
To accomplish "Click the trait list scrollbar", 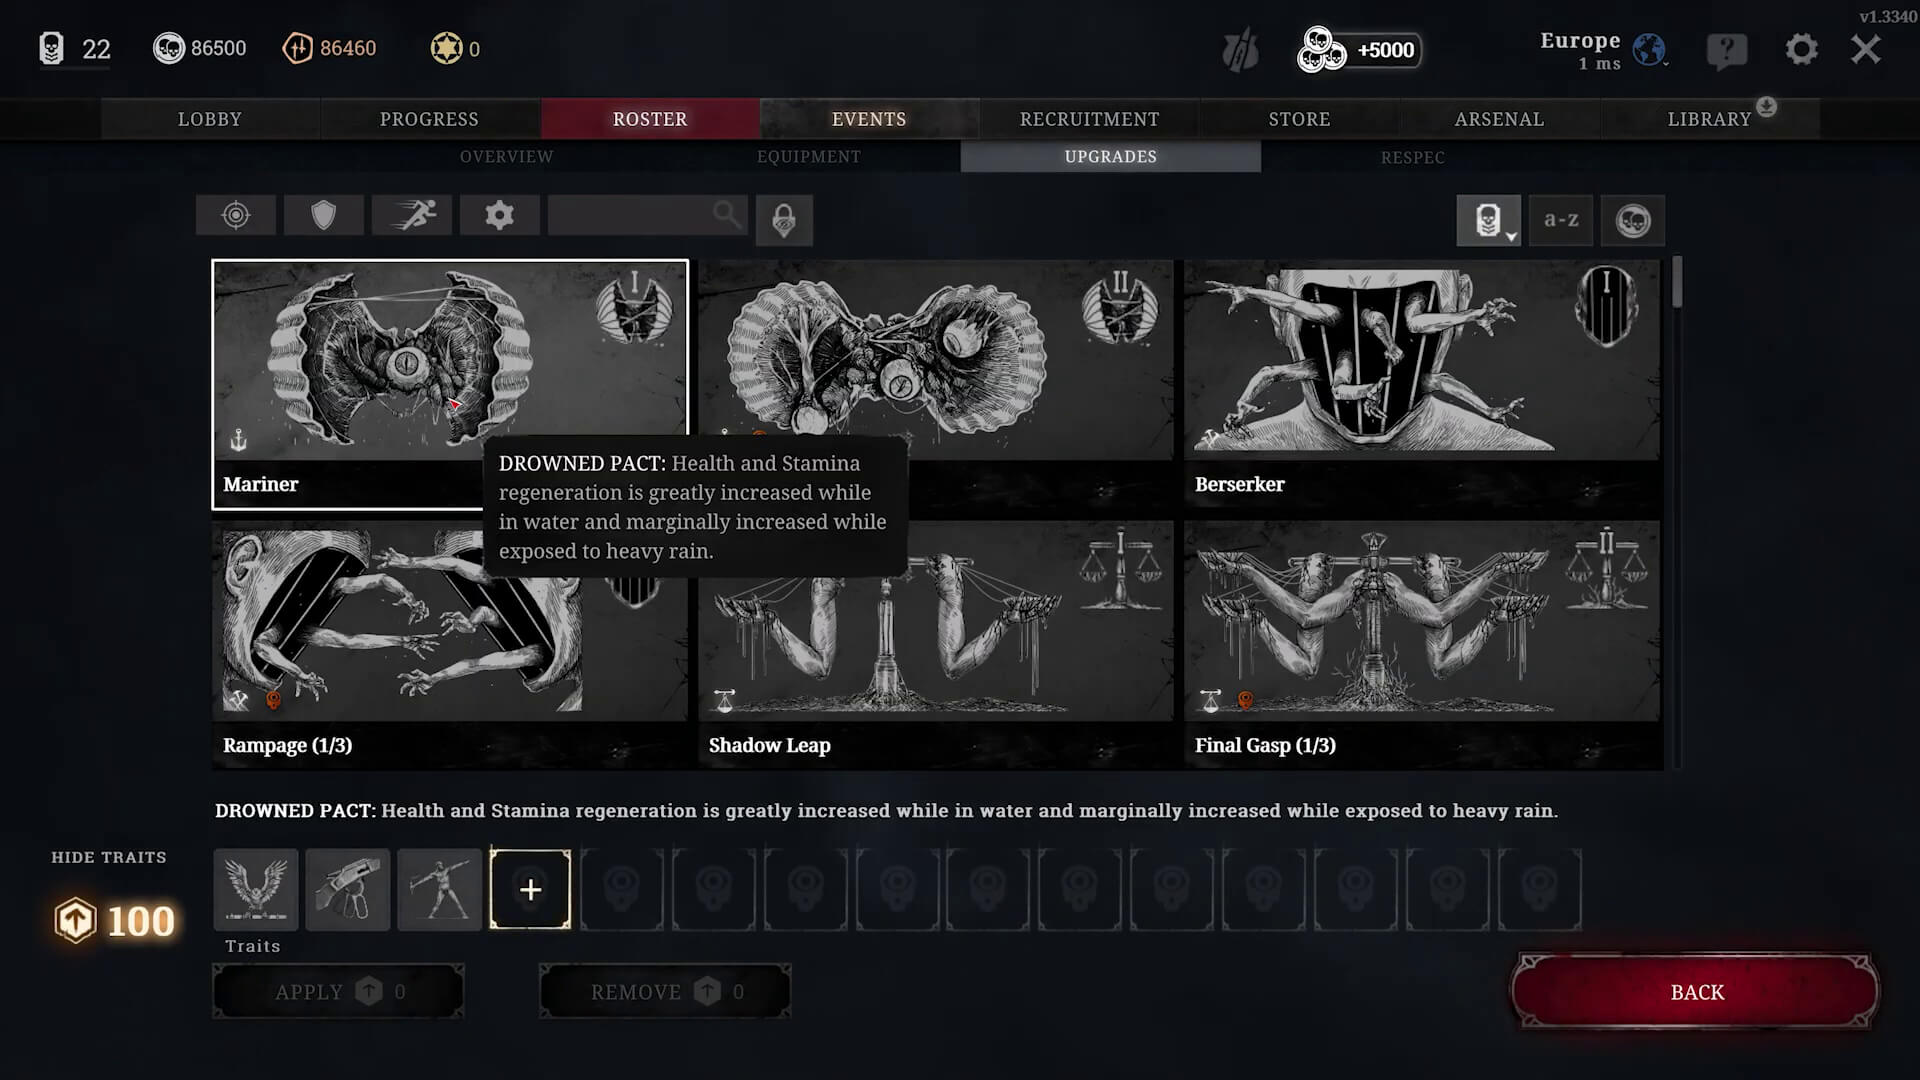I will pyautogui.click(x=1677, y=282).
